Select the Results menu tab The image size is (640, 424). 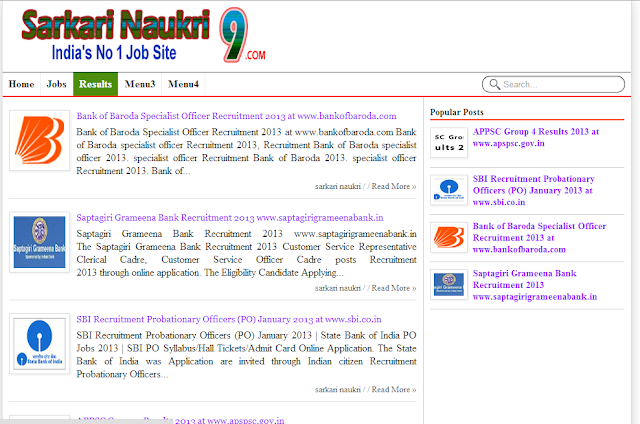point(96,84)
